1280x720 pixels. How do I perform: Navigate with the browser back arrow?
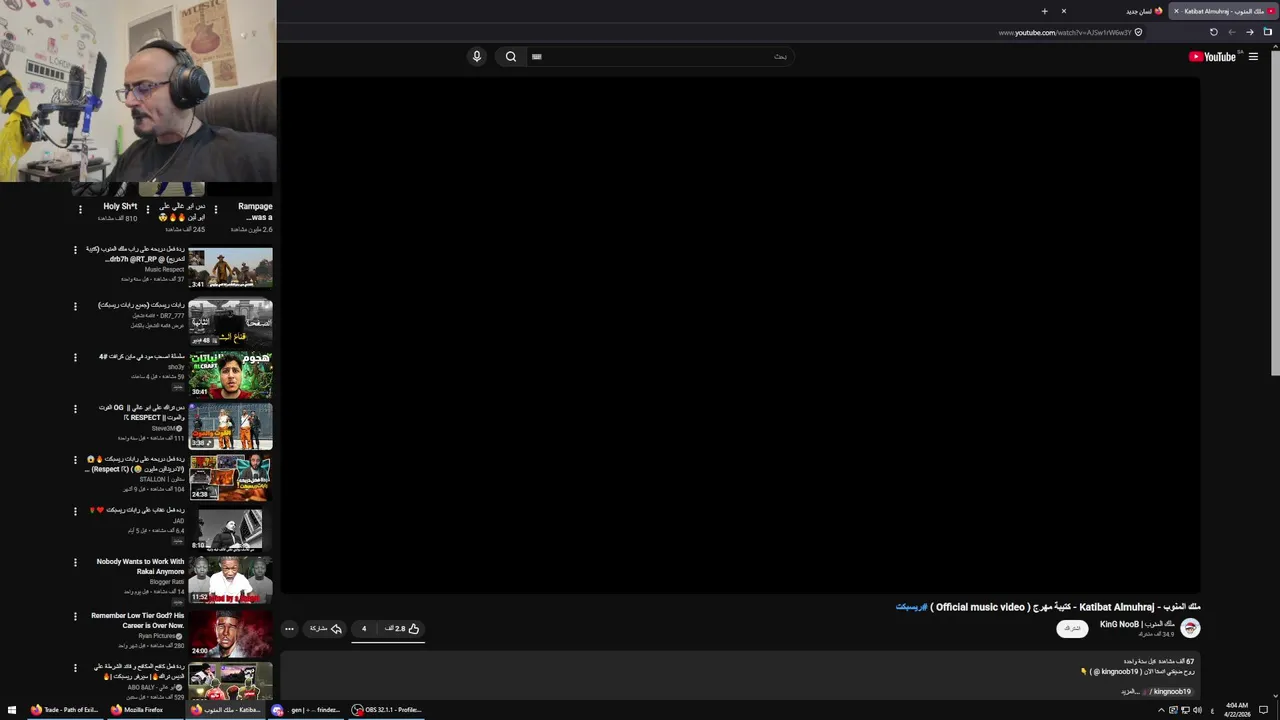[1232, 32]
